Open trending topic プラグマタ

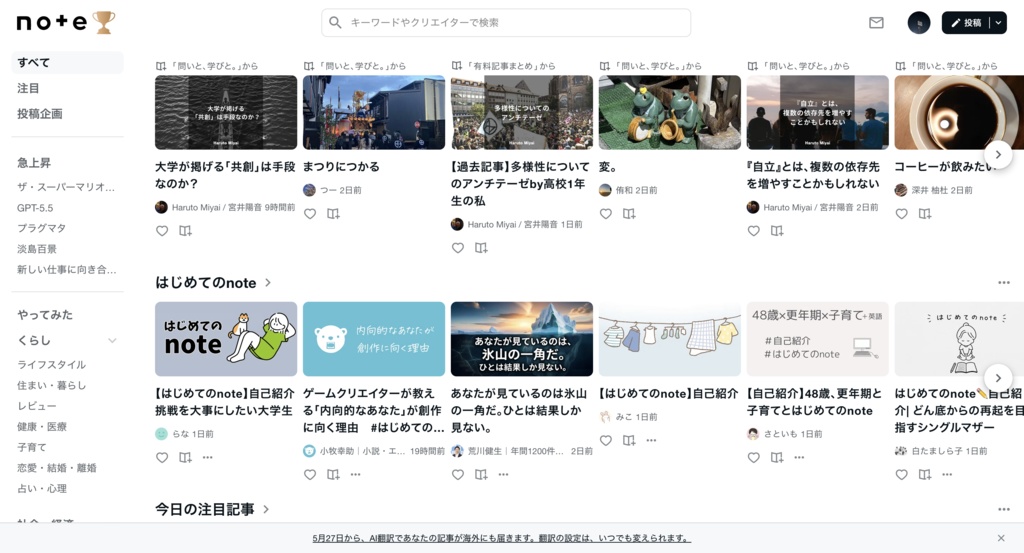click(41, 228)
